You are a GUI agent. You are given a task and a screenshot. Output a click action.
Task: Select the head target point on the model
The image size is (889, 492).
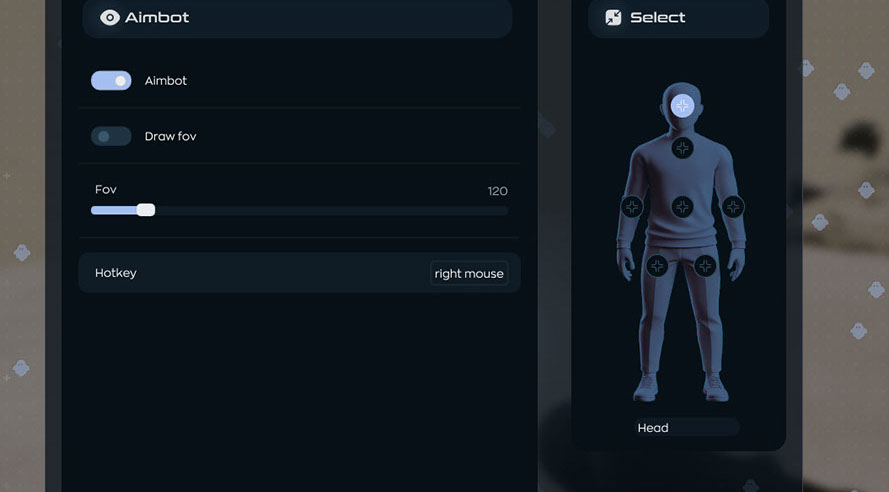(682, 105)
